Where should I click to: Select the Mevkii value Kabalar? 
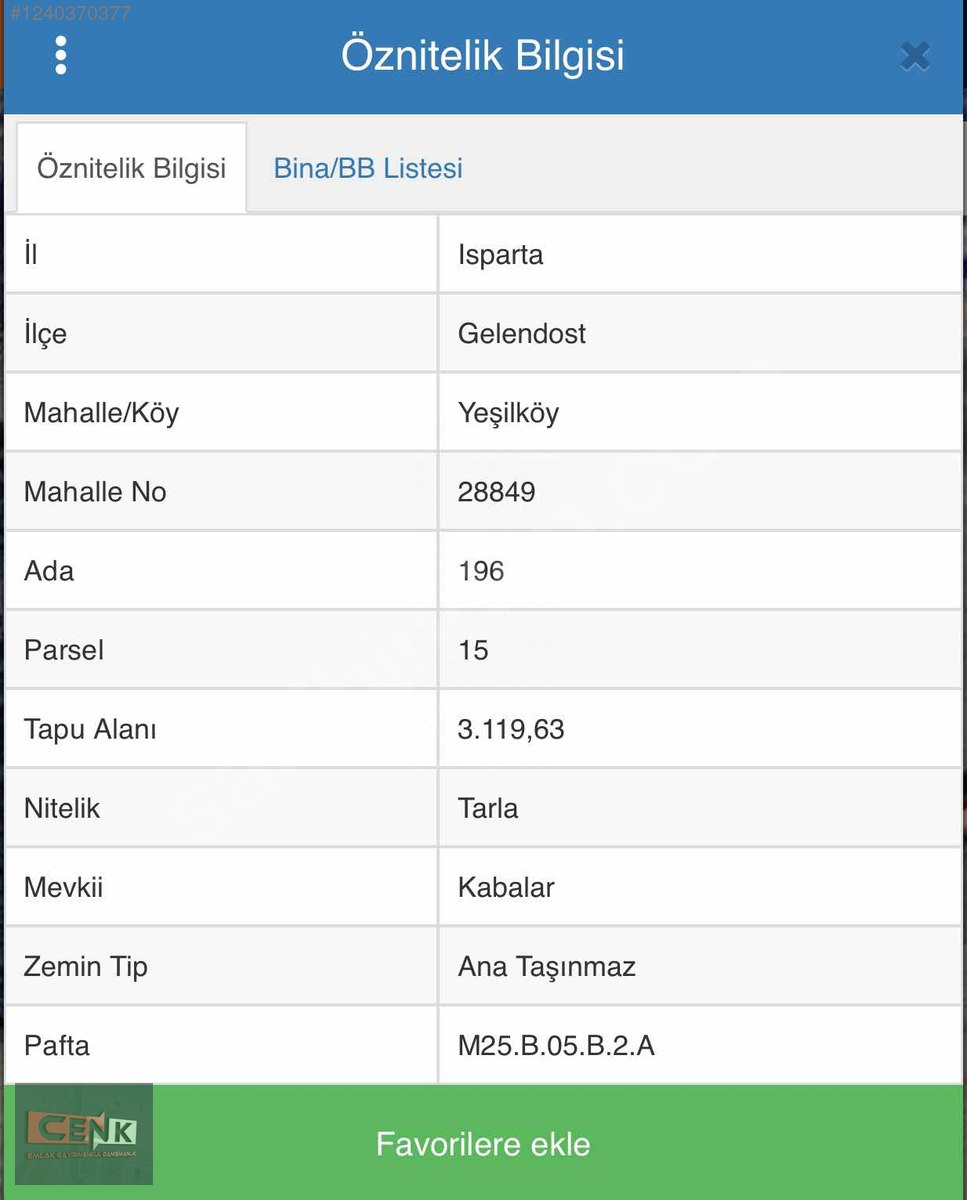click(x=506, y=887)
